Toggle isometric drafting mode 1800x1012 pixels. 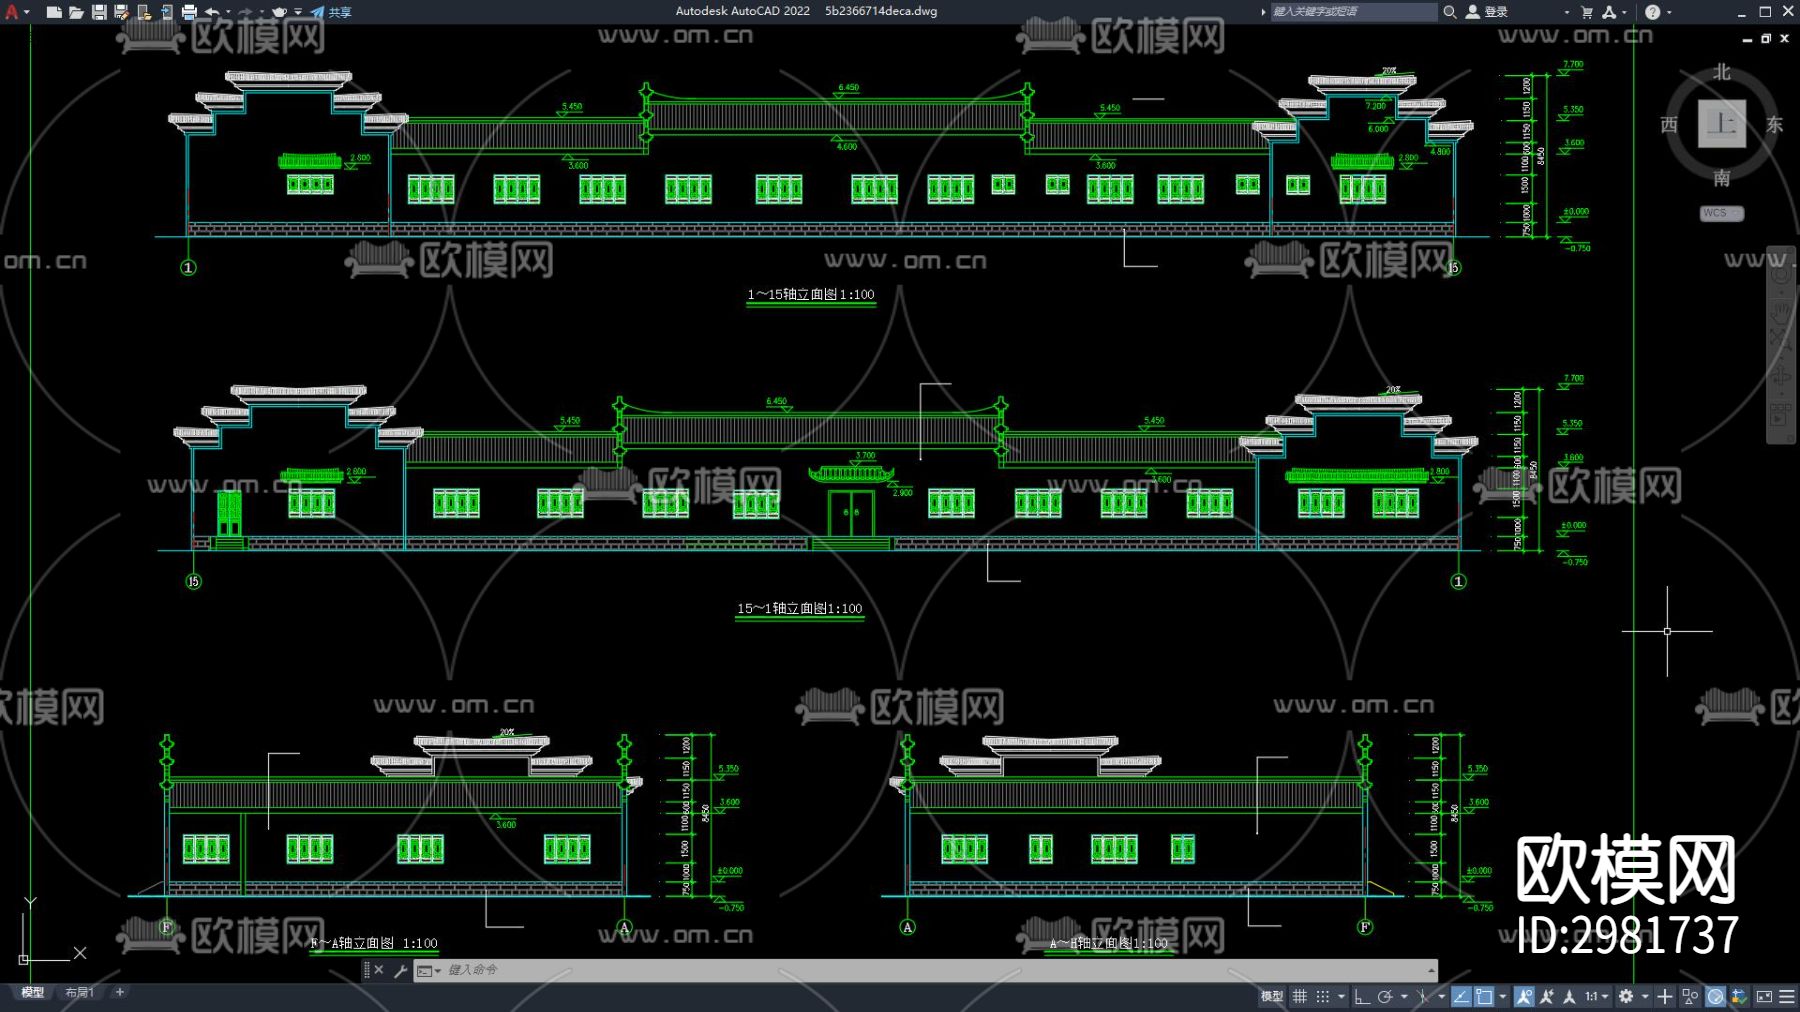[x=1423, y=996]
